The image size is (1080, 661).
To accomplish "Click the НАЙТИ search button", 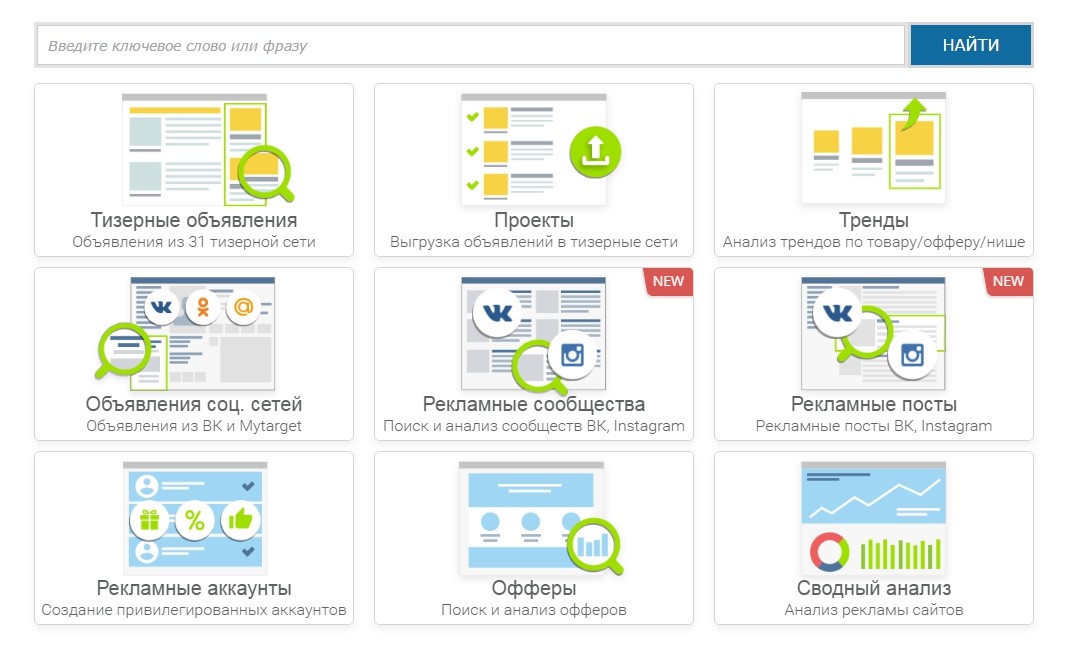I will (x=970, y=45).
